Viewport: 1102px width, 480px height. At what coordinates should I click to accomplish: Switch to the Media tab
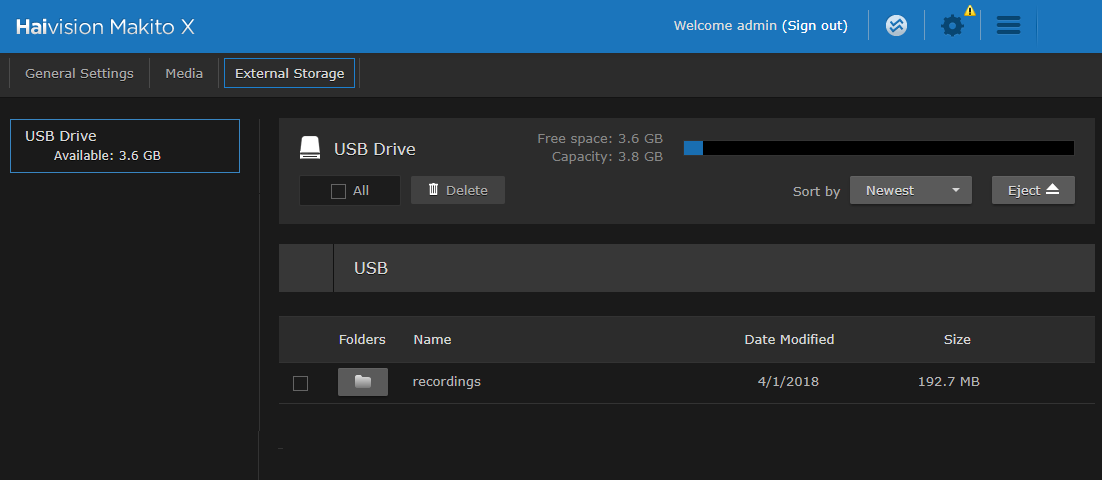tap(184, 73)
